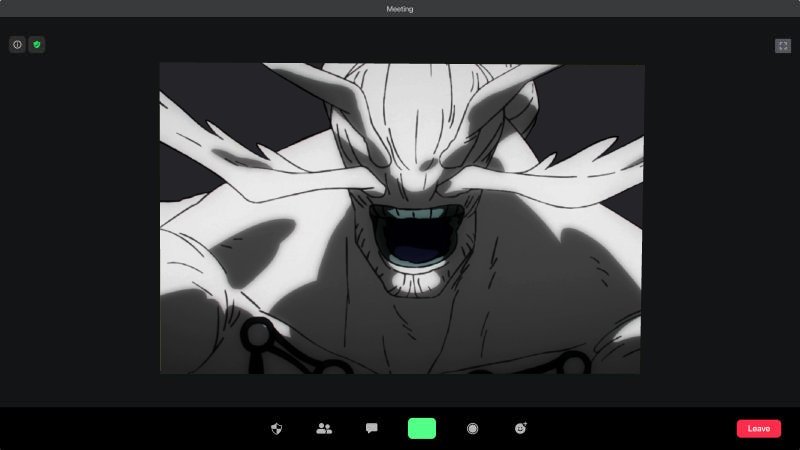
Task: Open the Chat panel
Action: click(371, 428)
